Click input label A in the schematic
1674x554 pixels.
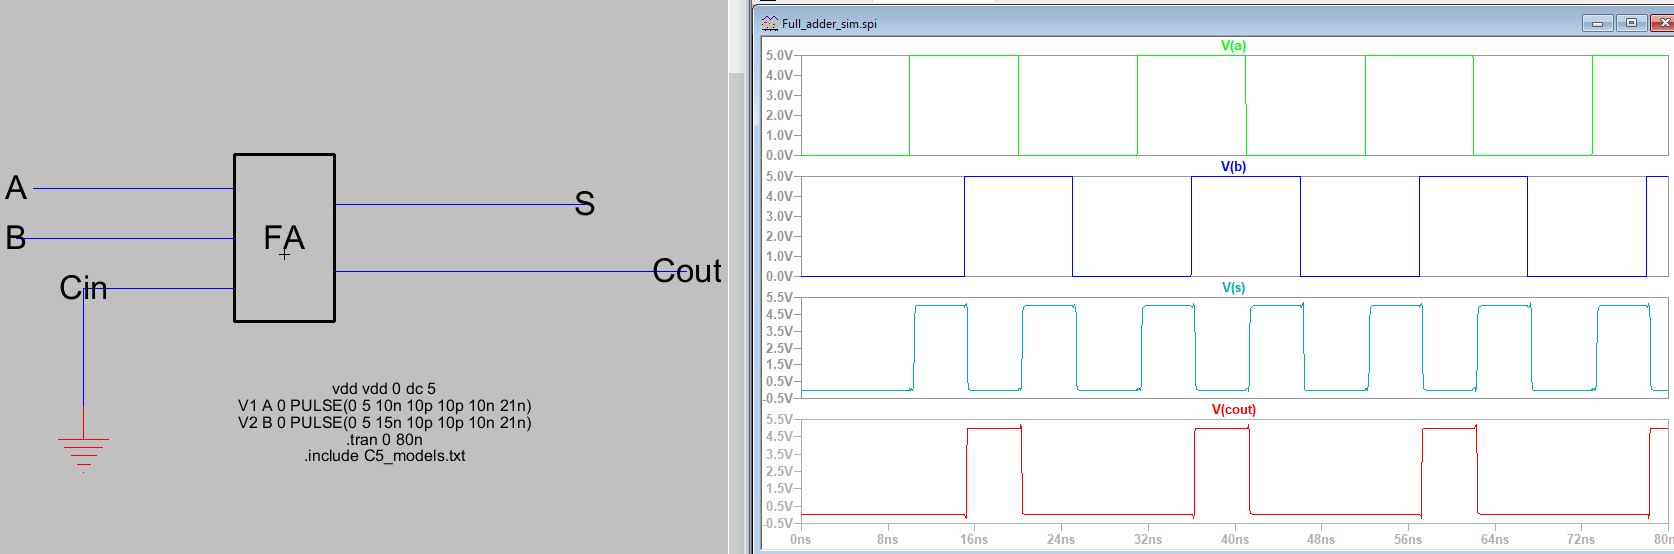(16, 187)
